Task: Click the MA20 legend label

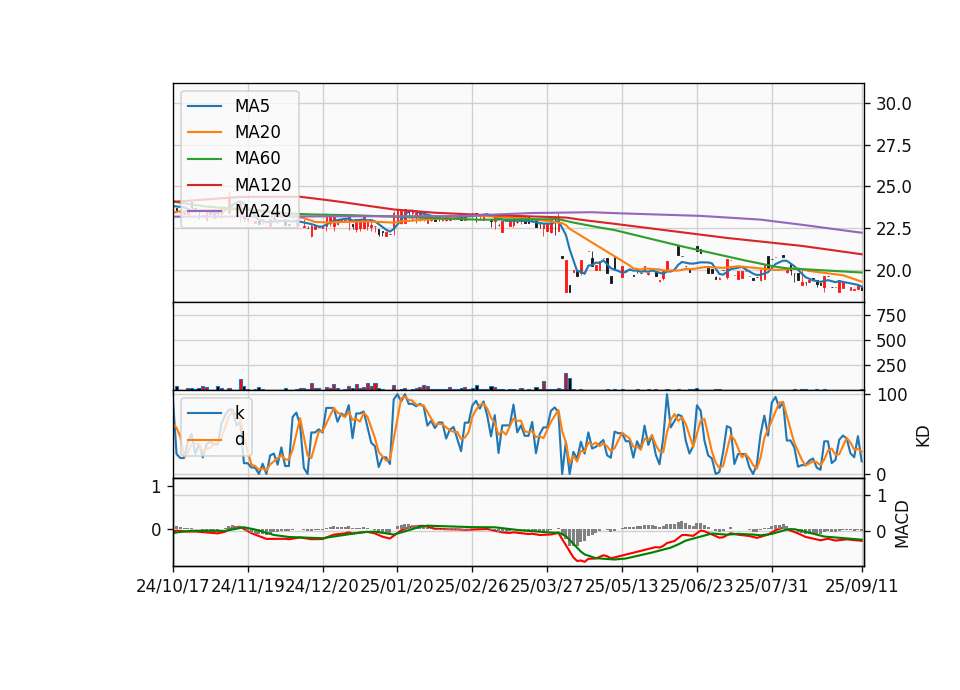Action: (x=257, y=132)
